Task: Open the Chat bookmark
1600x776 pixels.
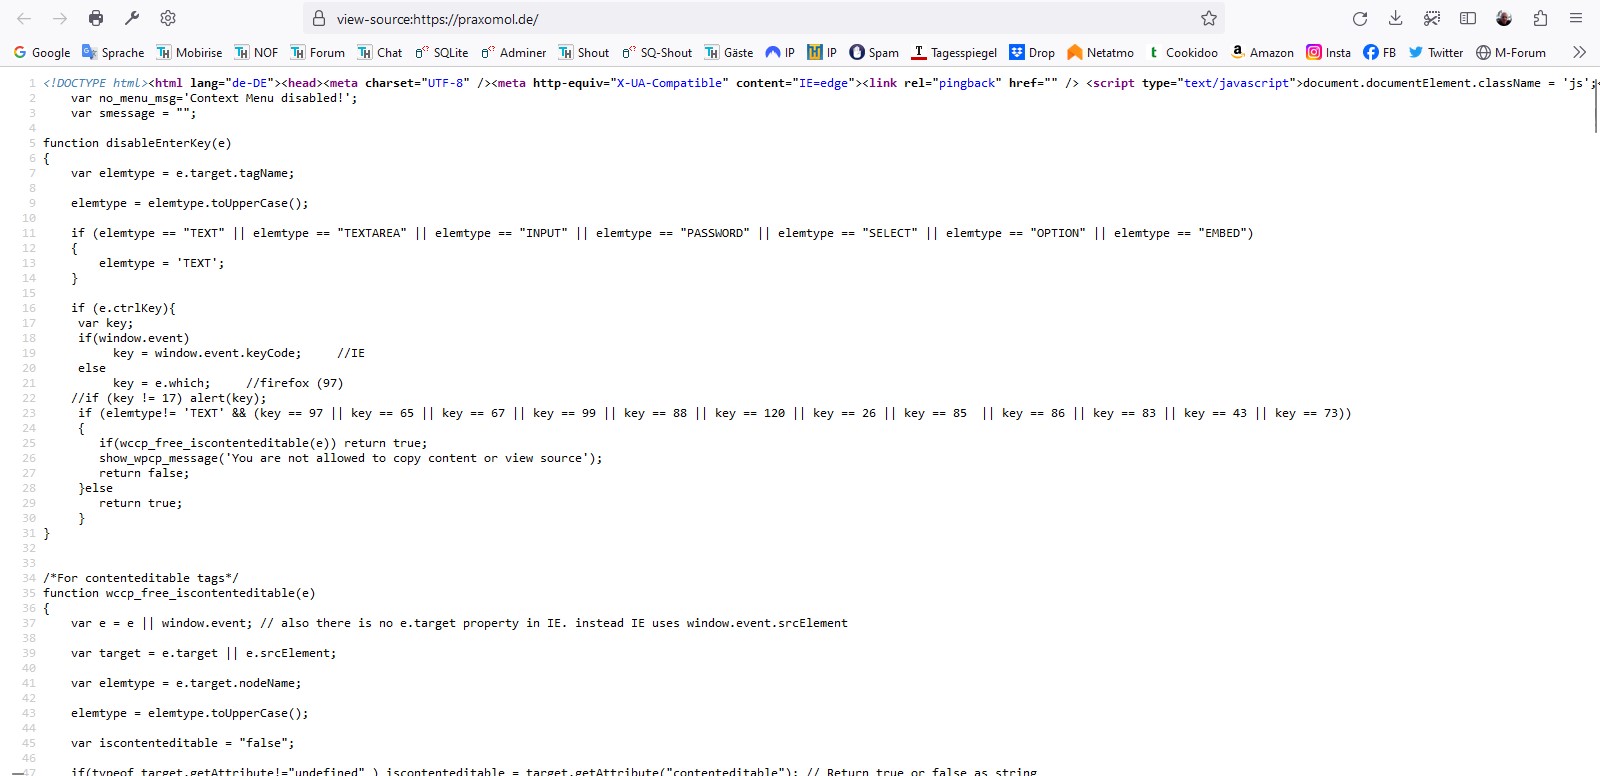Action: (x=380, y=52)
